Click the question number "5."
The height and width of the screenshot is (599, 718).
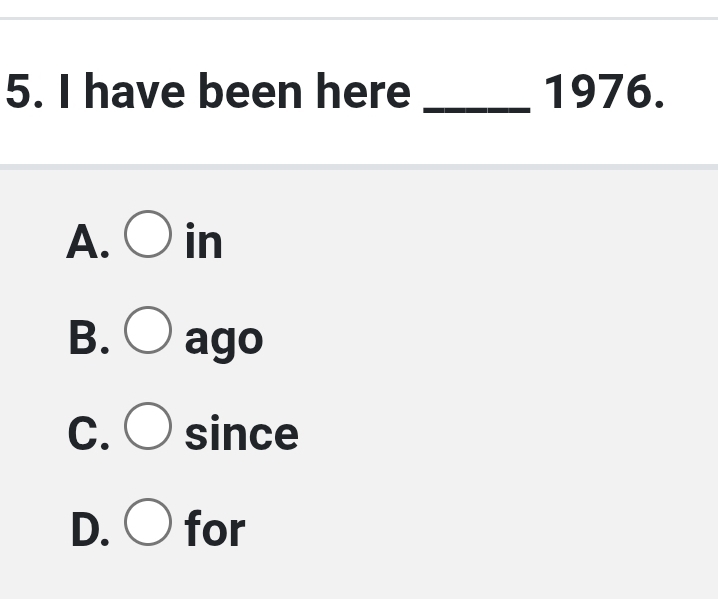[x=24, y=93]
